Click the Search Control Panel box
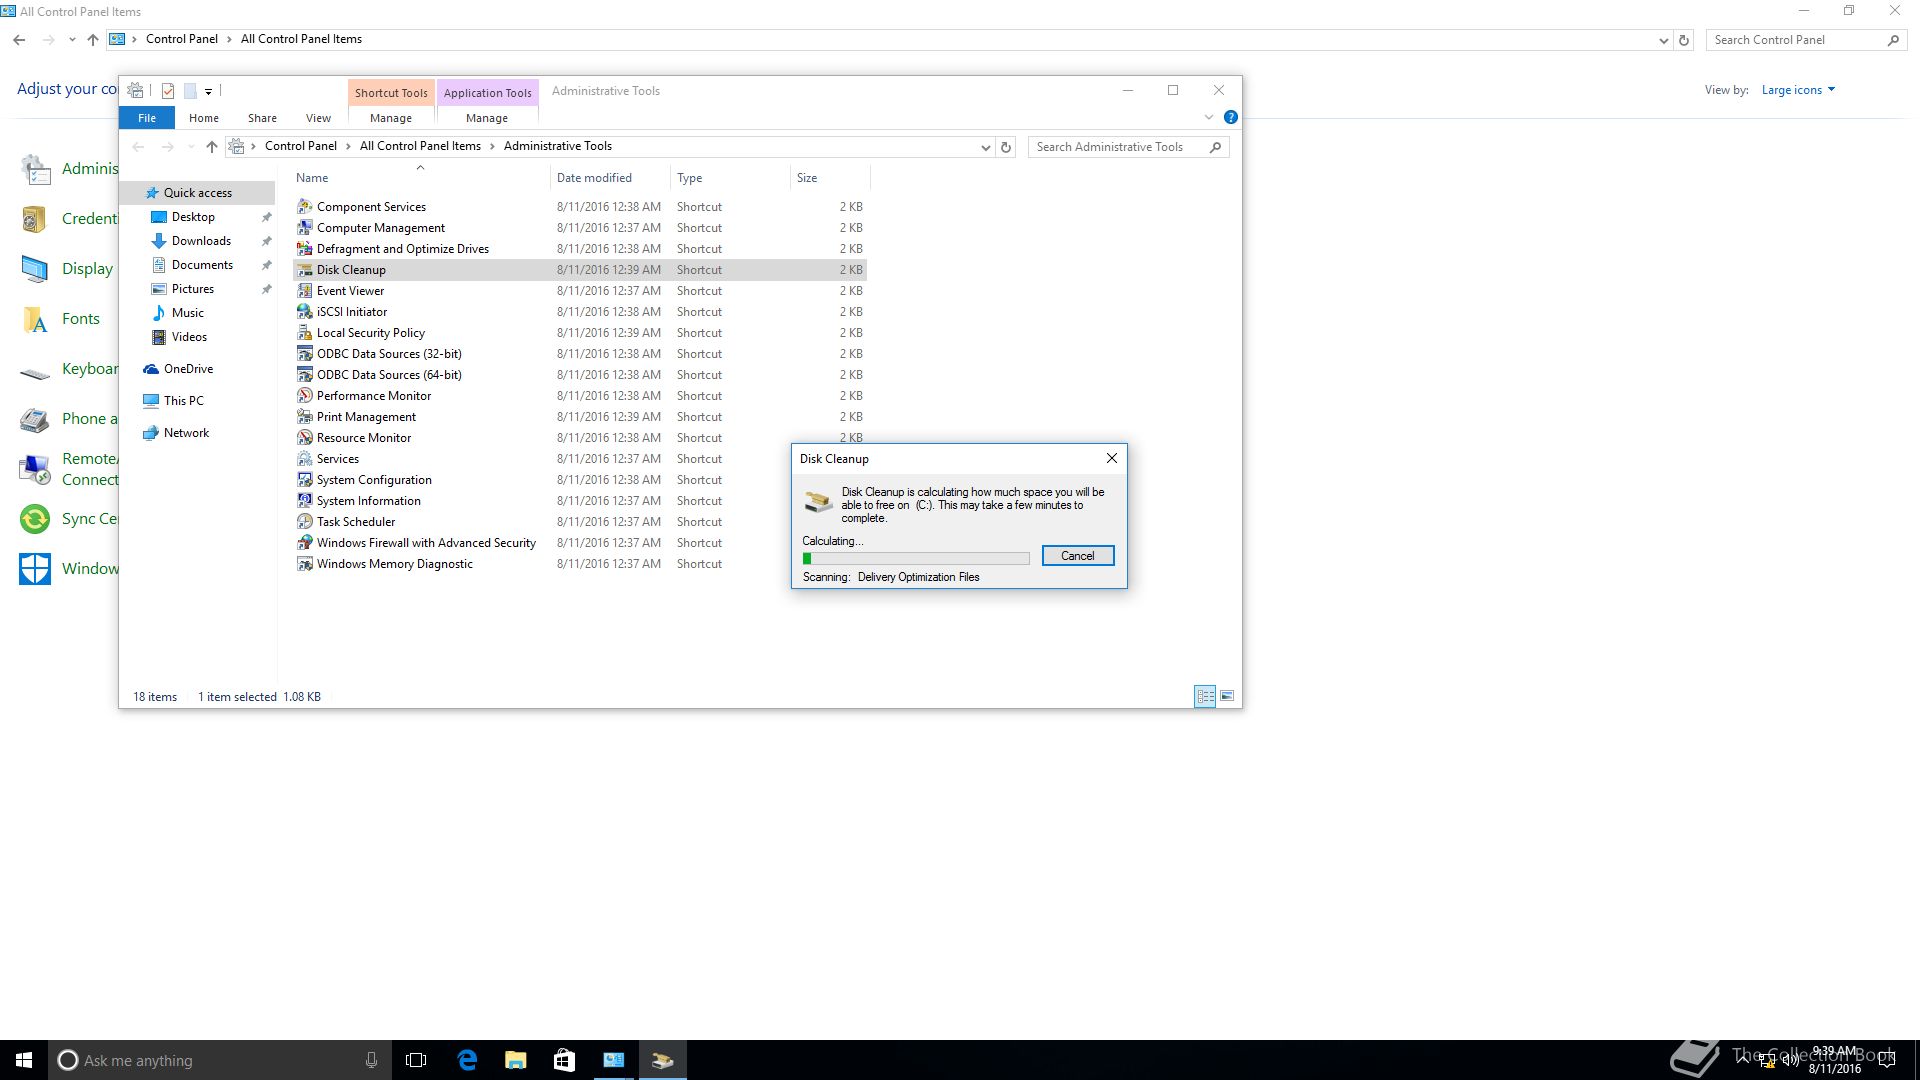The image size is (1920, 1080). [x=1805, y=40]
